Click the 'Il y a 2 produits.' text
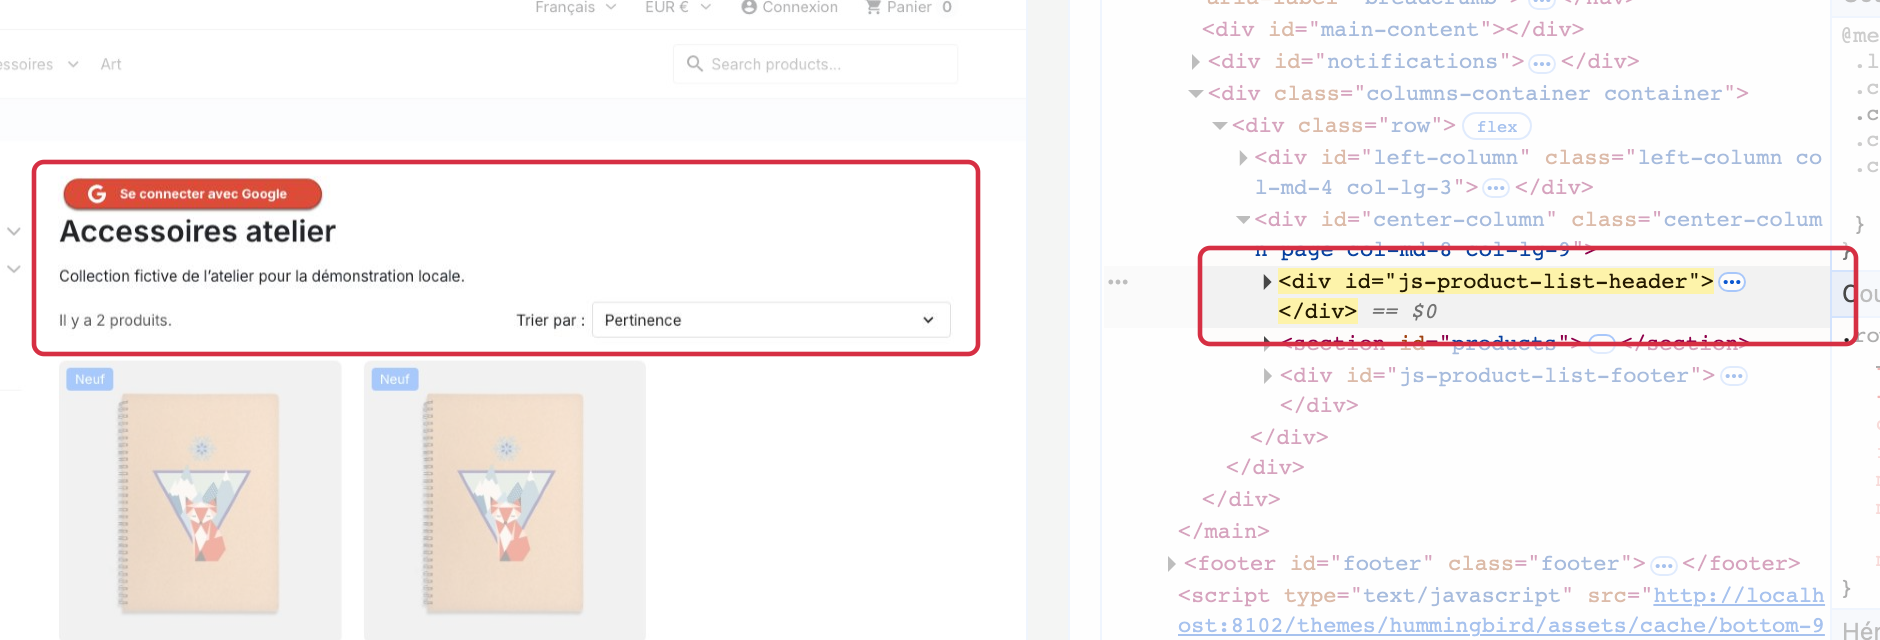Viewport: 1880px width, 640px height. [x=115, y=320]
